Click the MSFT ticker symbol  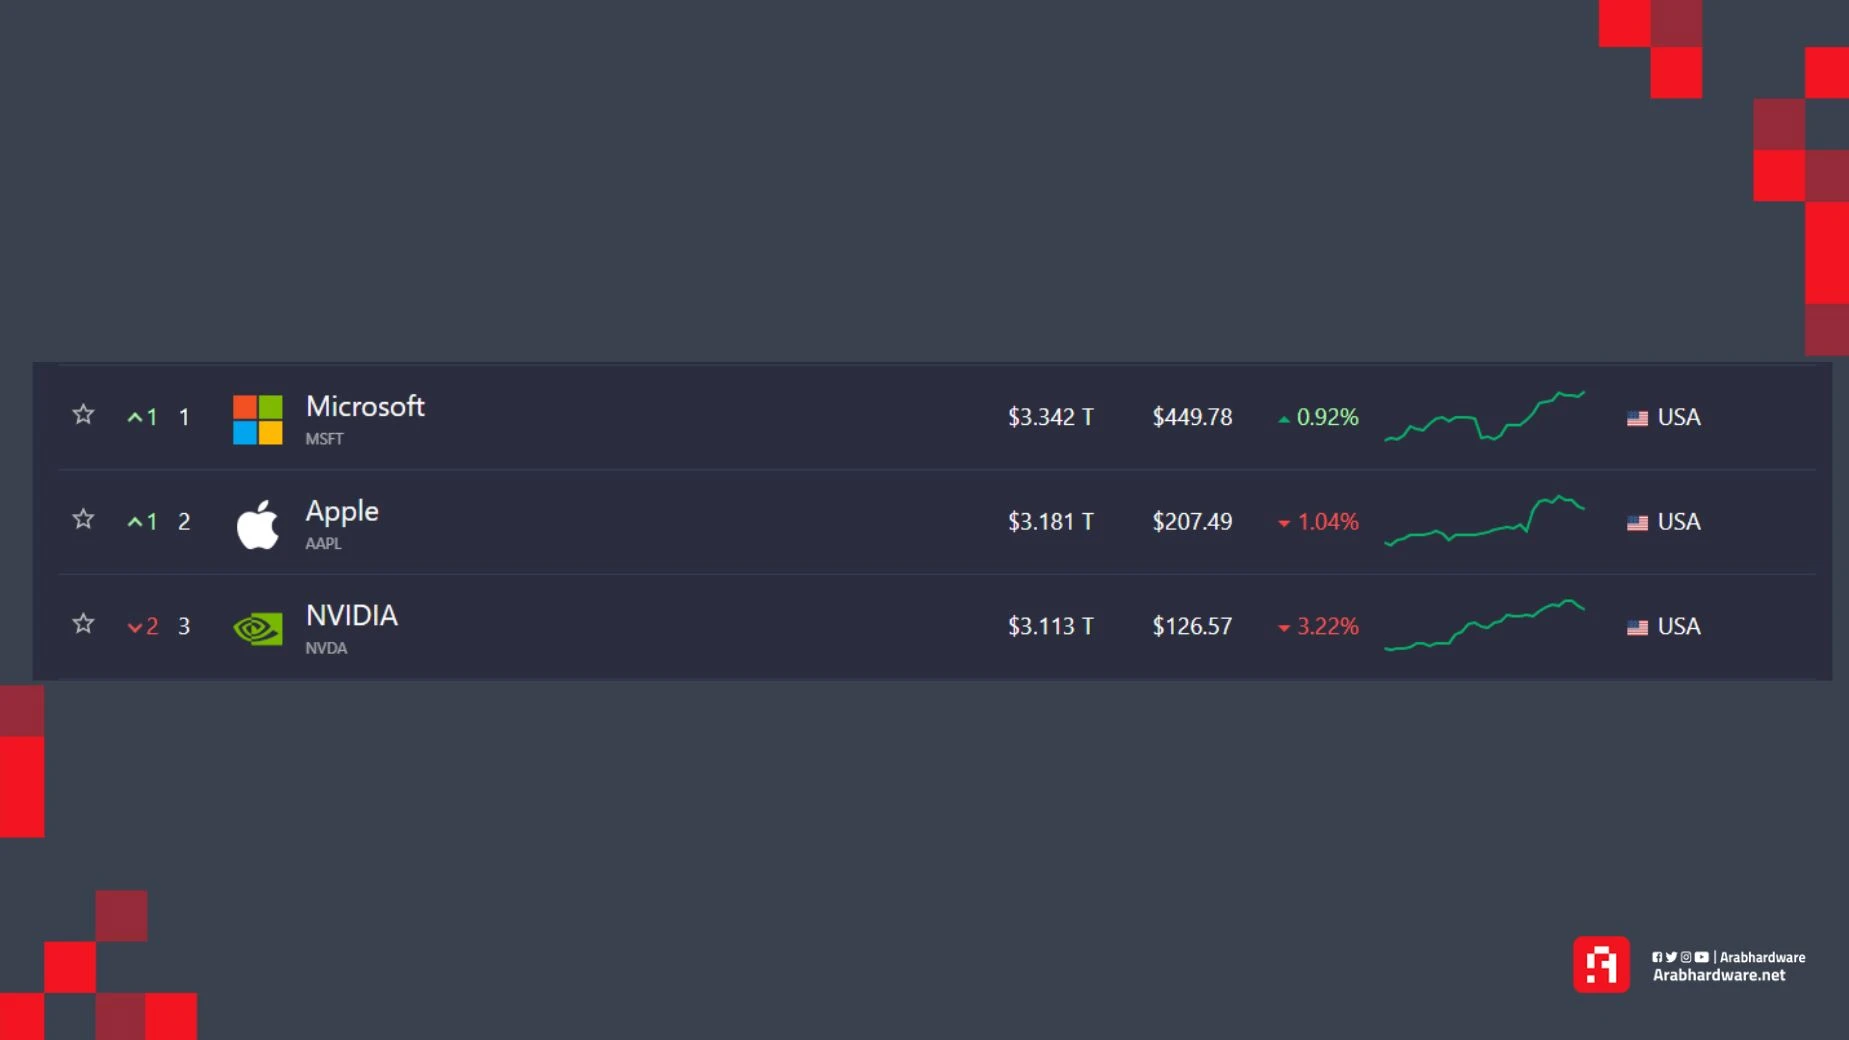coord(324,439)
